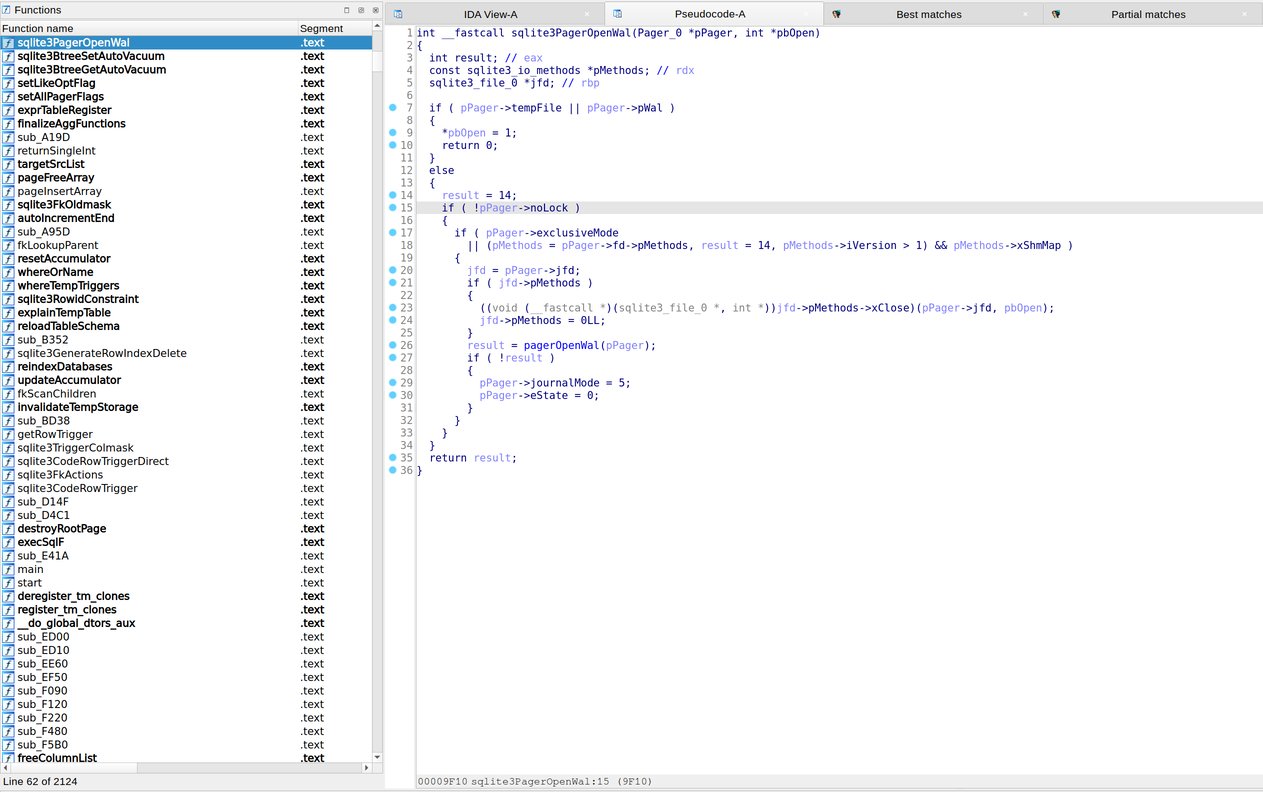Click the function icon next to main

8,569
